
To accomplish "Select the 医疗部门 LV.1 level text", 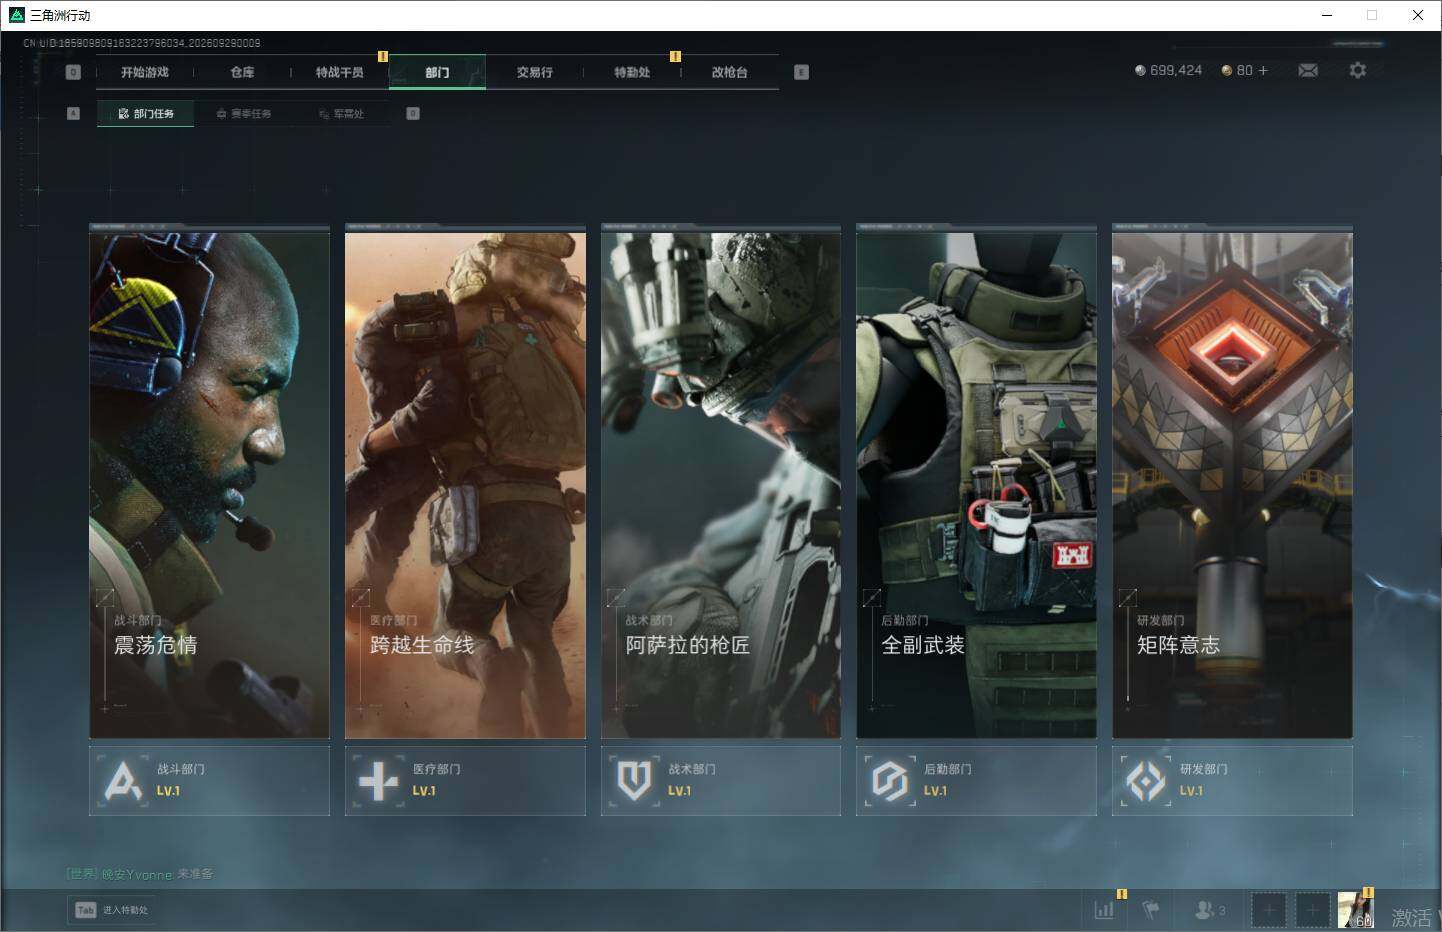I will [x=424, y=791].
